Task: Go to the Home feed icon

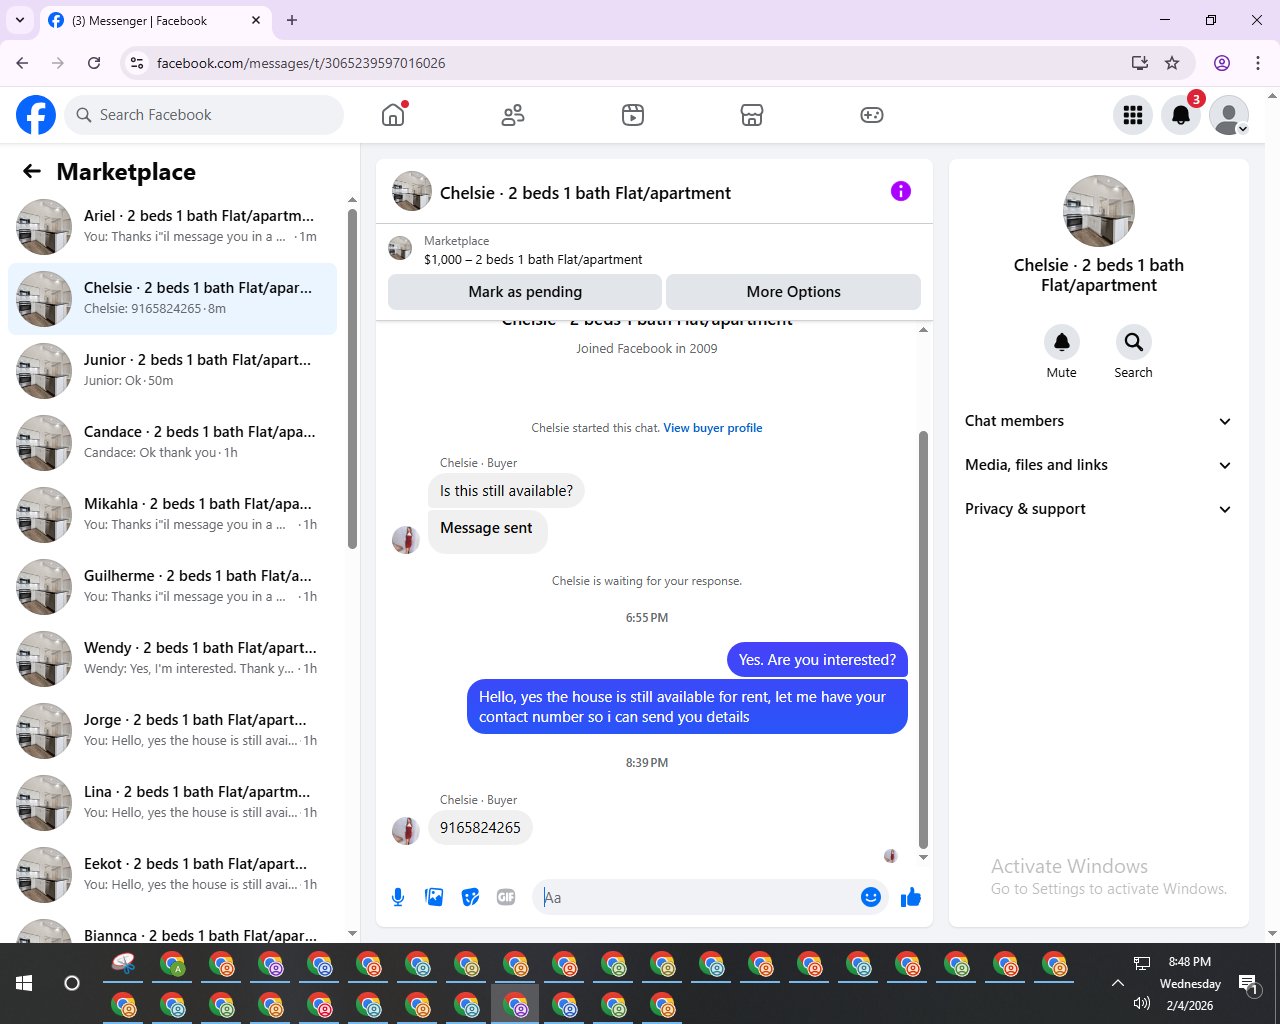Action: tap(394, 115)
